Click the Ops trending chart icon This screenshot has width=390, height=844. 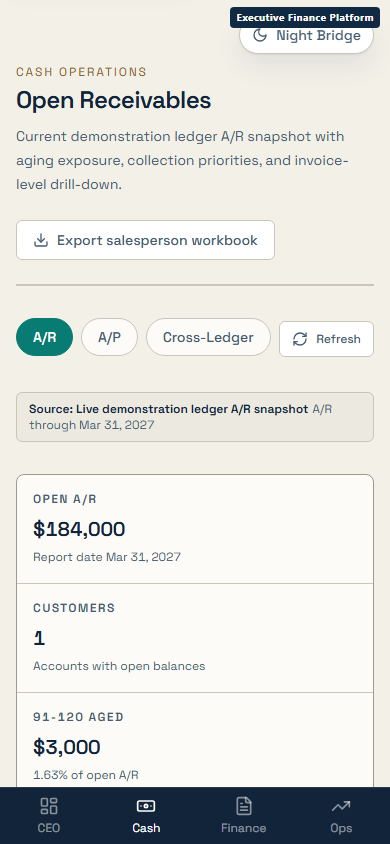(x=341, y=806)
